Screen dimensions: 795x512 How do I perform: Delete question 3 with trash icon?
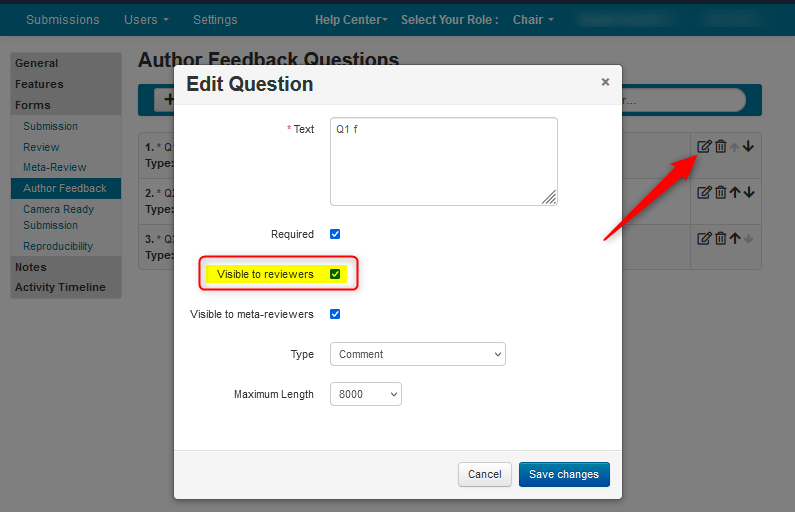pos(720,238)
